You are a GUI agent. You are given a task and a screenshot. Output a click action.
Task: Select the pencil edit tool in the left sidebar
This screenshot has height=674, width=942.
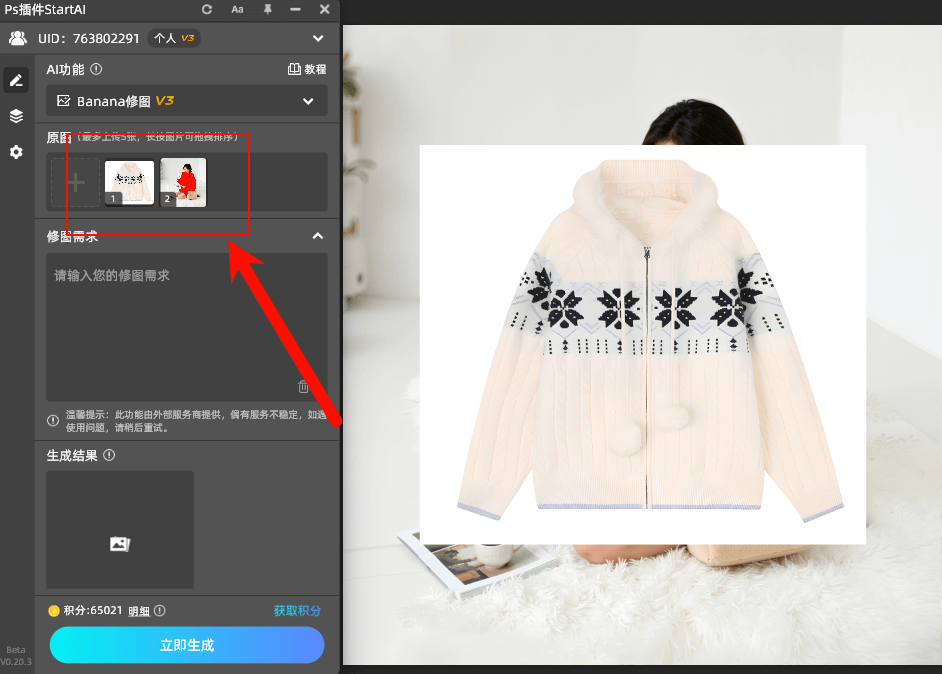(x=16, y=79)
